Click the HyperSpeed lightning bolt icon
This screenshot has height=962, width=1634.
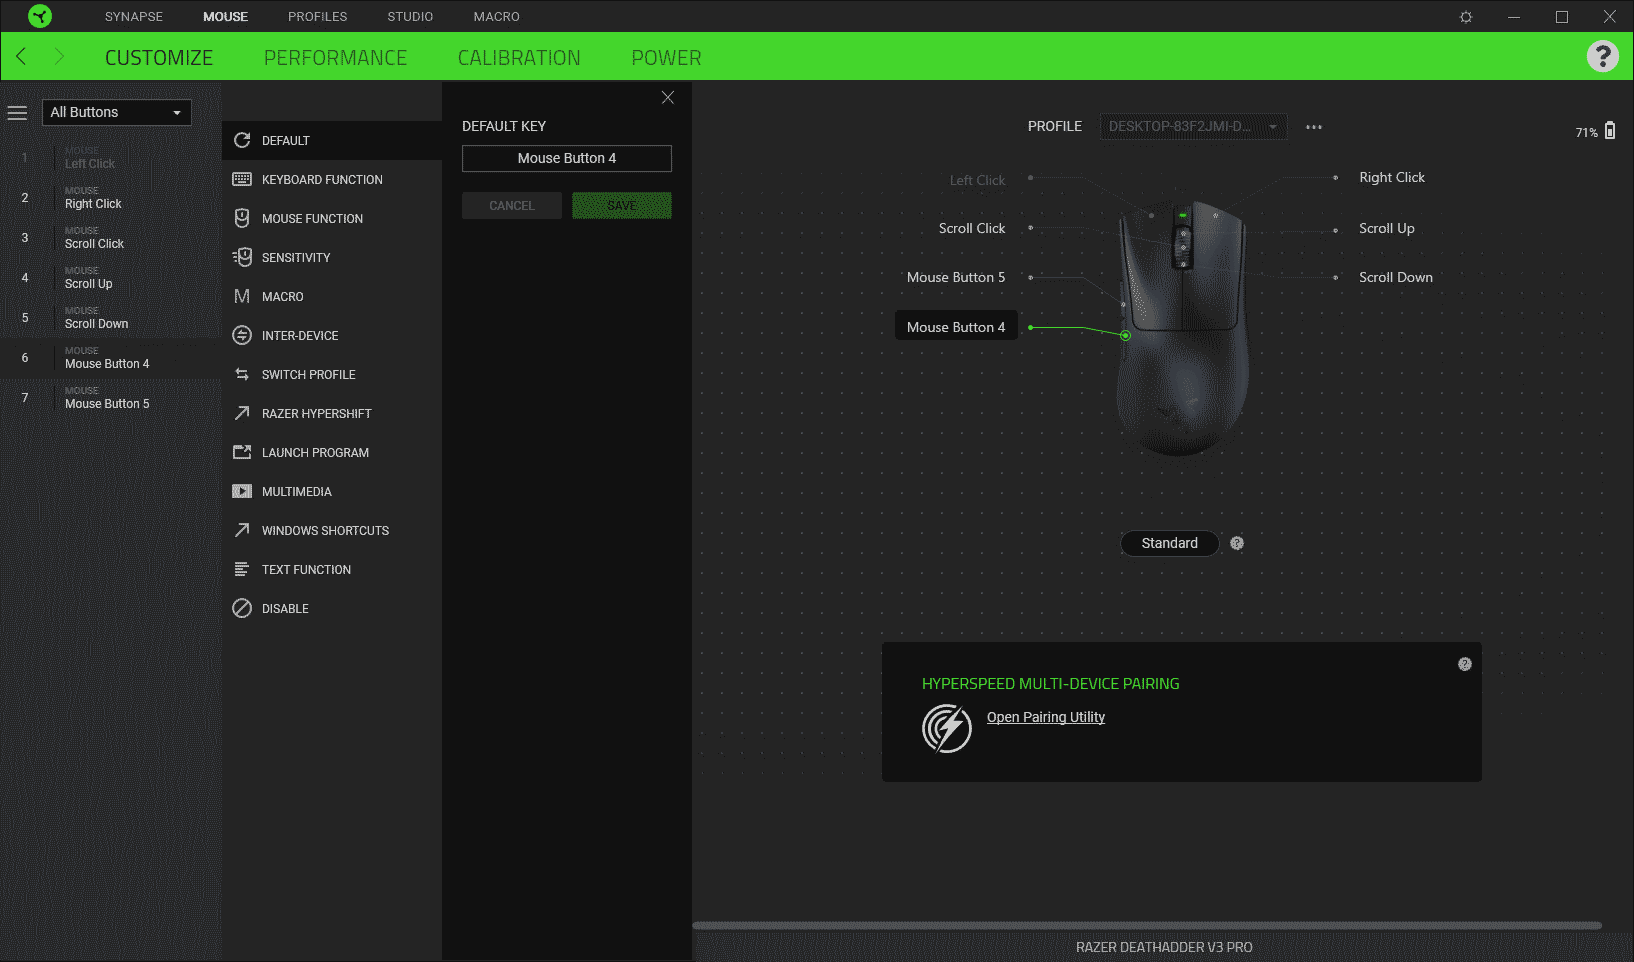click(x=947, y=728)
